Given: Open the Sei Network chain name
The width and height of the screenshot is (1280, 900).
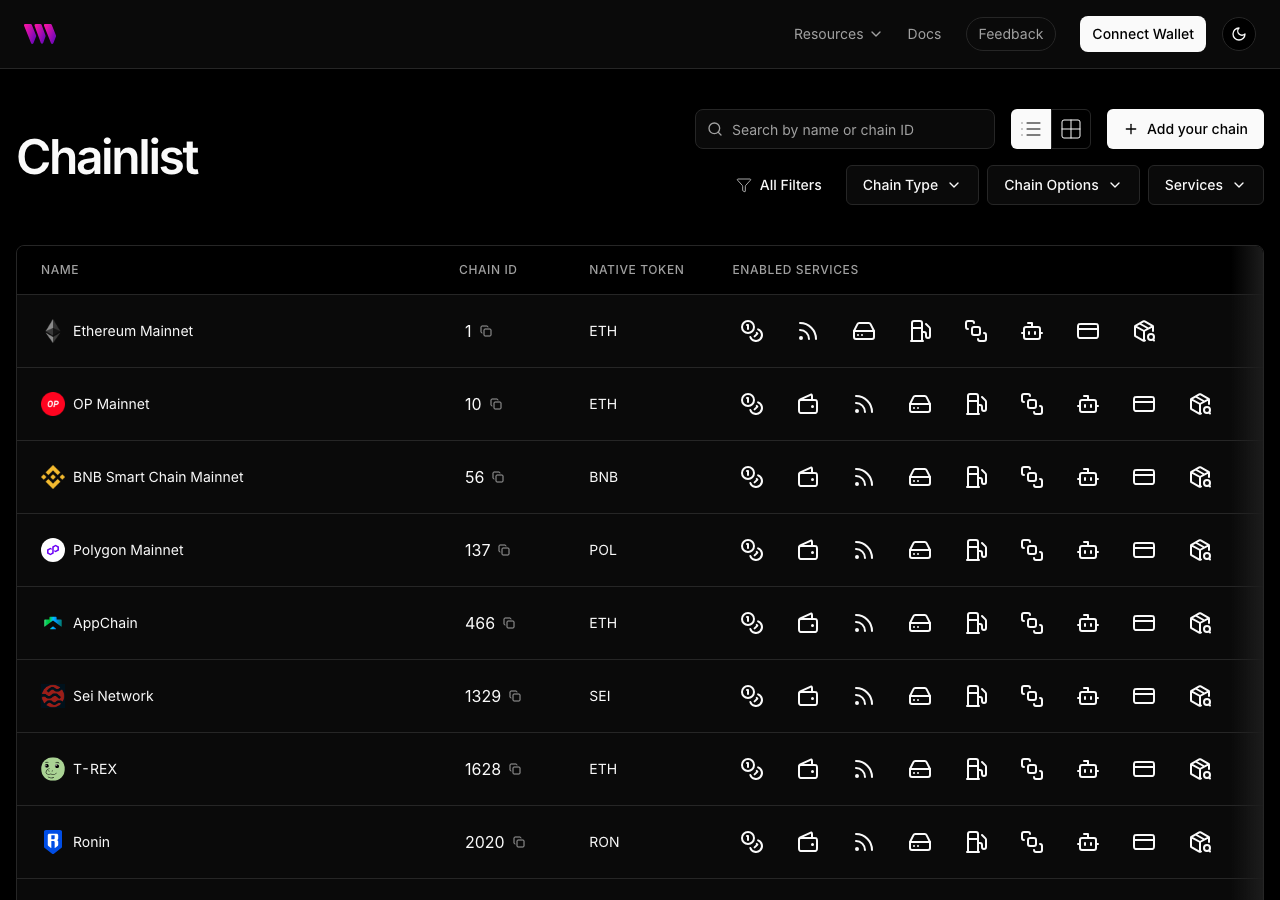Looking at the screenshot, I should (x=113, y=696).
